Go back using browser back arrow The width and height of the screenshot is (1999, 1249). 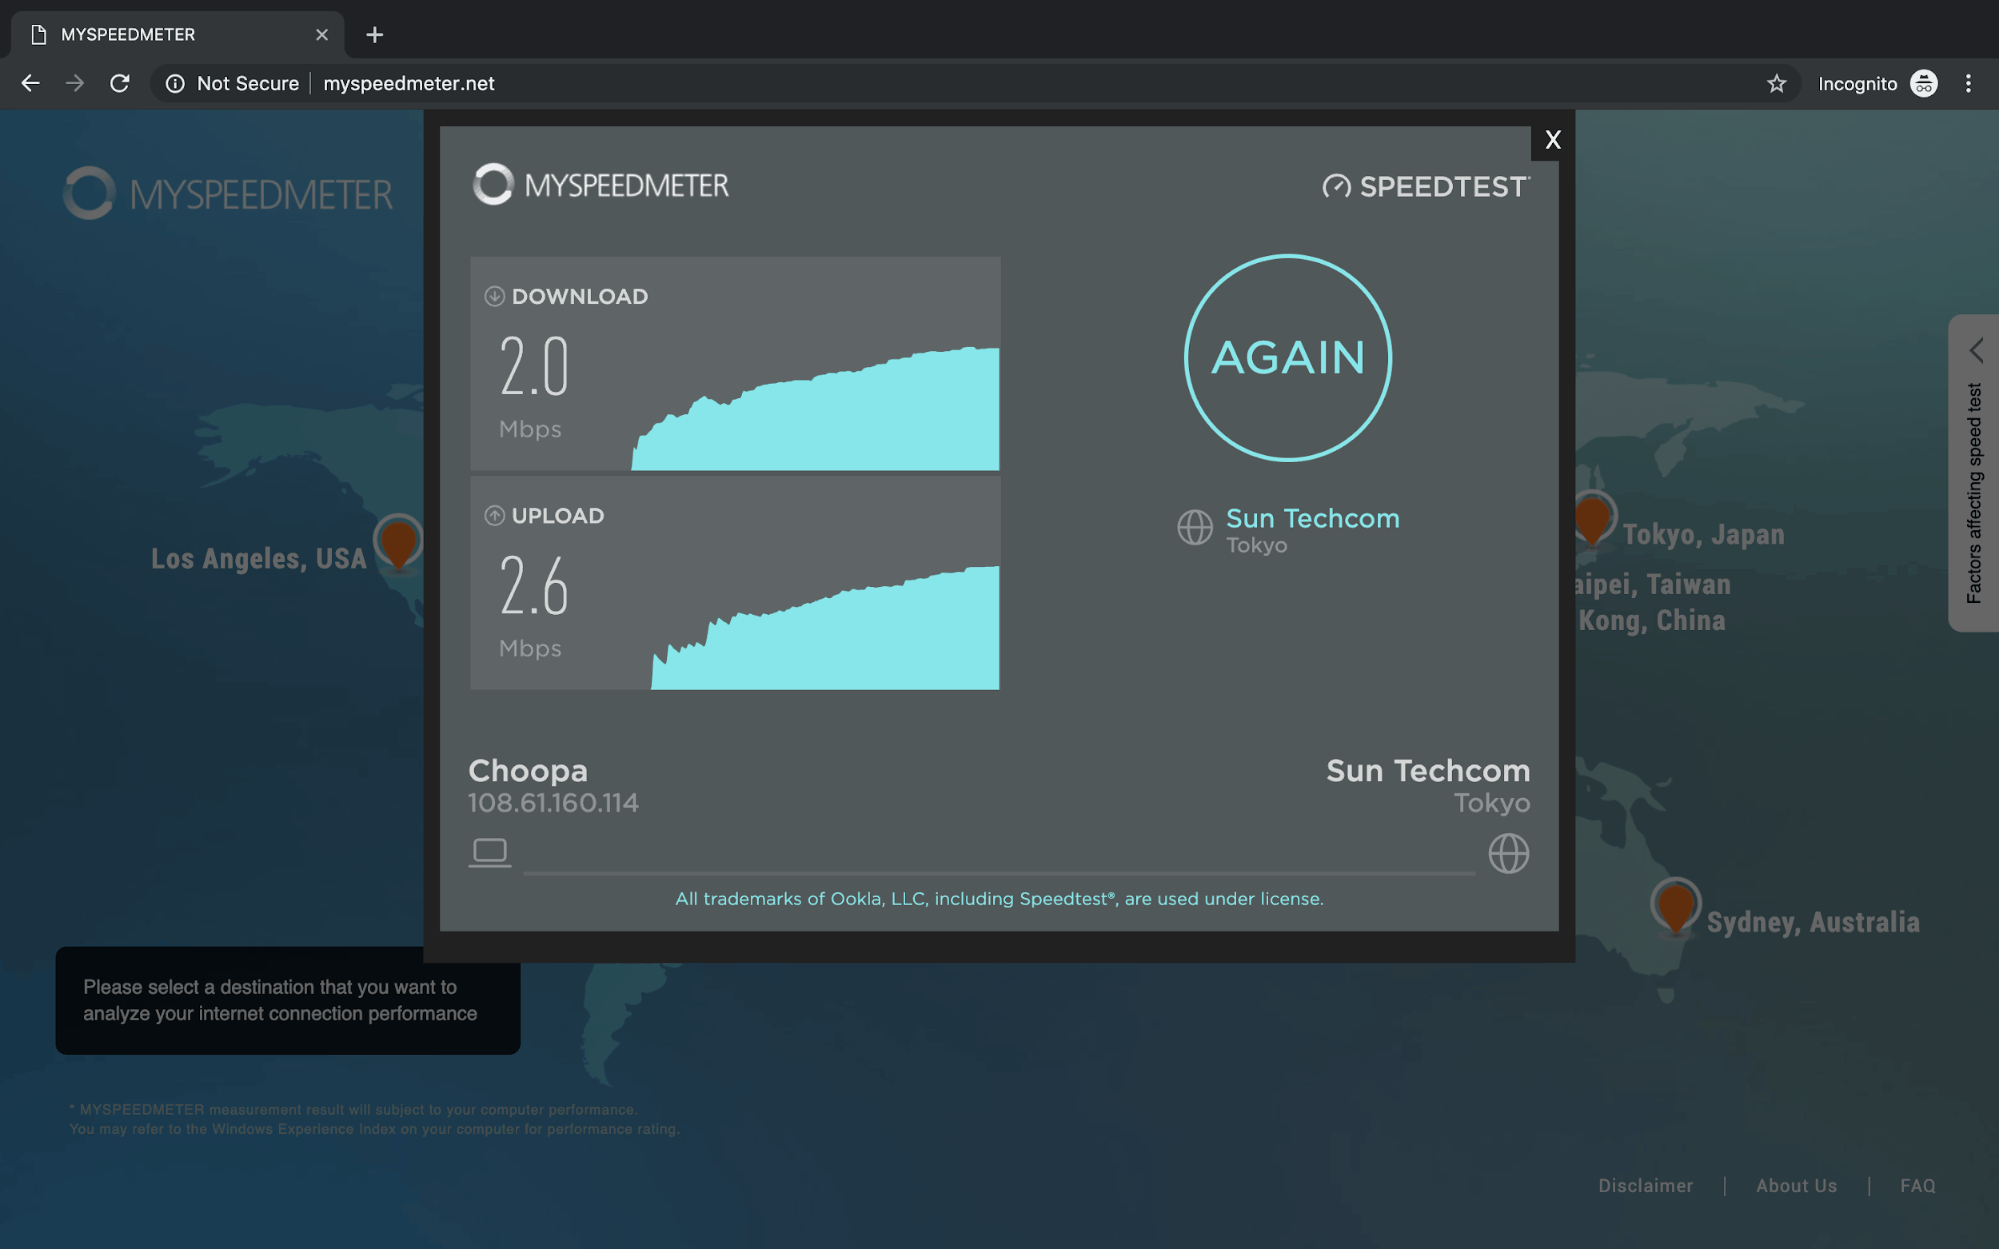click(x=30, y=83)
